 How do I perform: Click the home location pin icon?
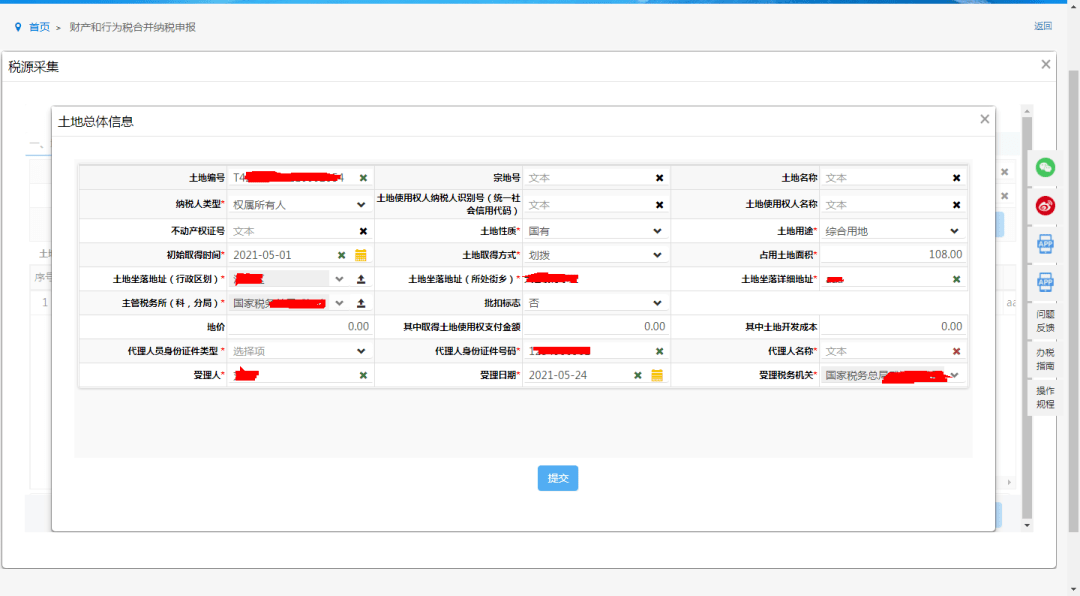pyautogui.click(x=18, y=27)
